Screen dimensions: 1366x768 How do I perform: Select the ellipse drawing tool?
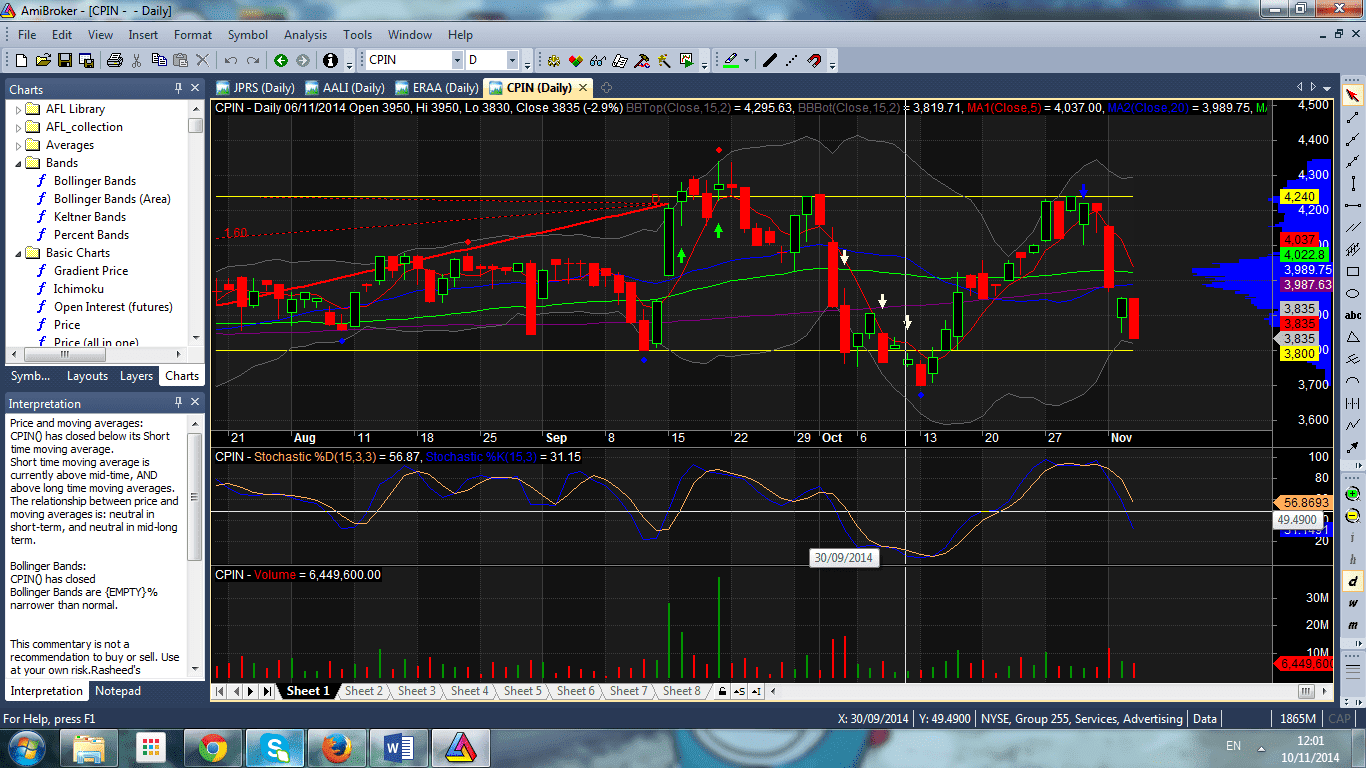point(1353,294)
